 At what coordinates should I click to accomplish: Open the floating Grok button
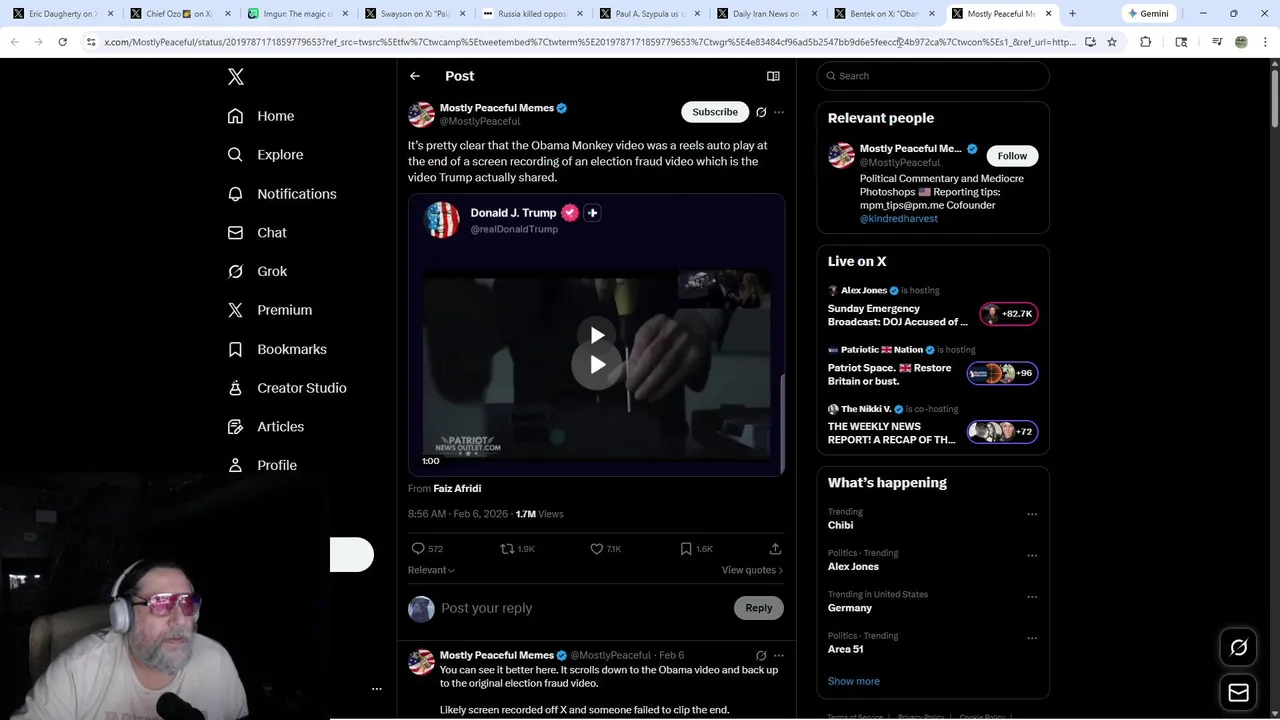click(x=1238, y=648)
